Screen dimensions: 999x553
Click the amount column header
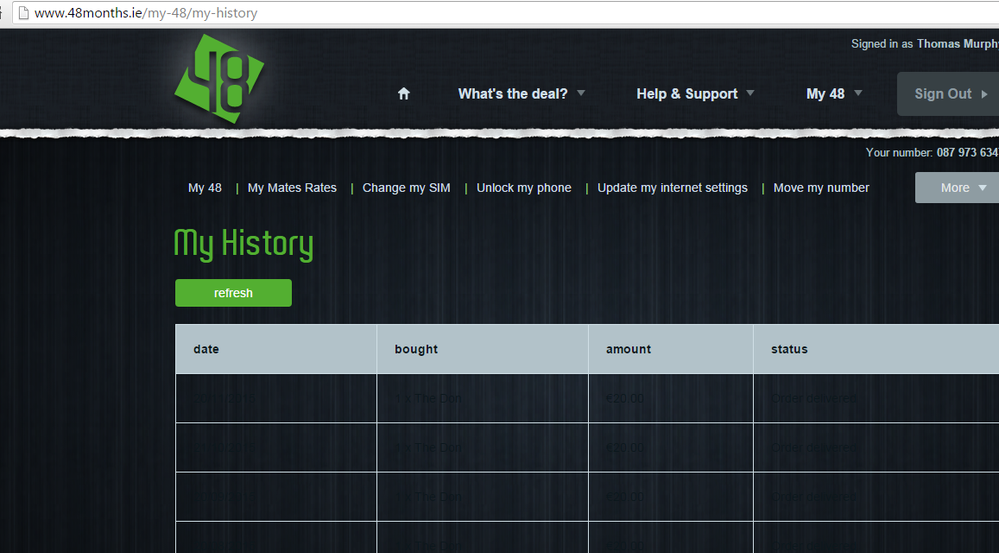pyautogui.click(x=628, y=349)
